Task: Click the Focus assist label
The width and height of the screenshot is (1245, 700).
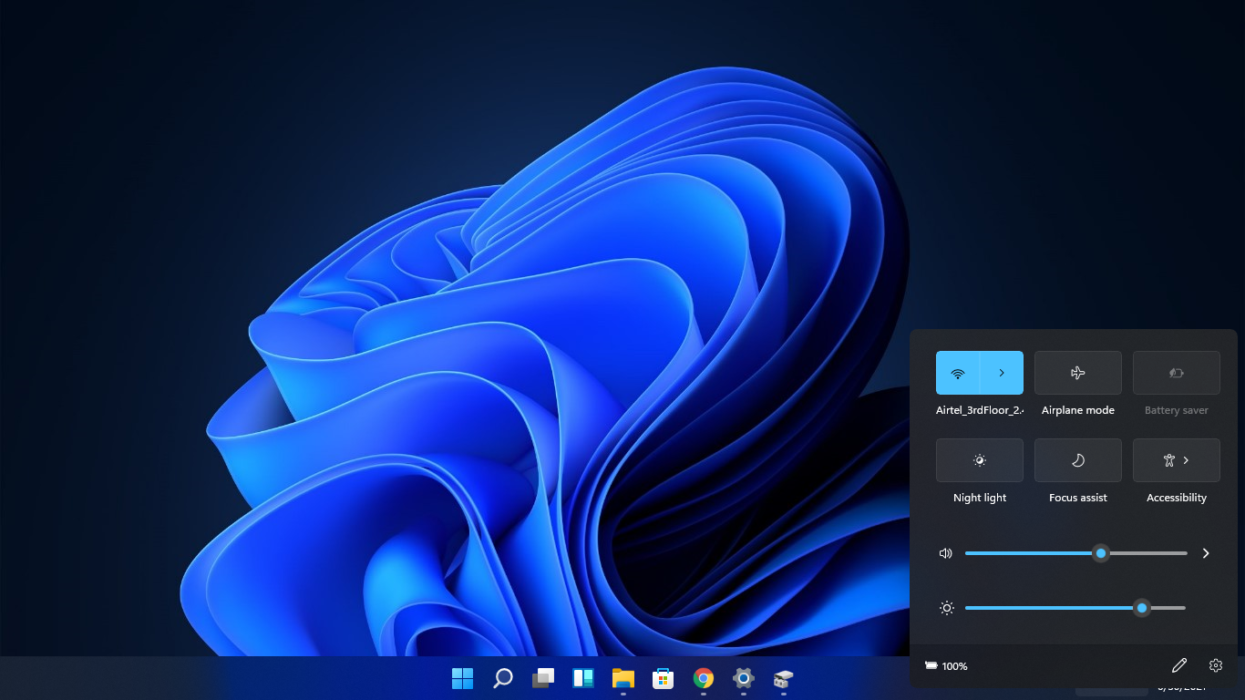Action: 1078,498
